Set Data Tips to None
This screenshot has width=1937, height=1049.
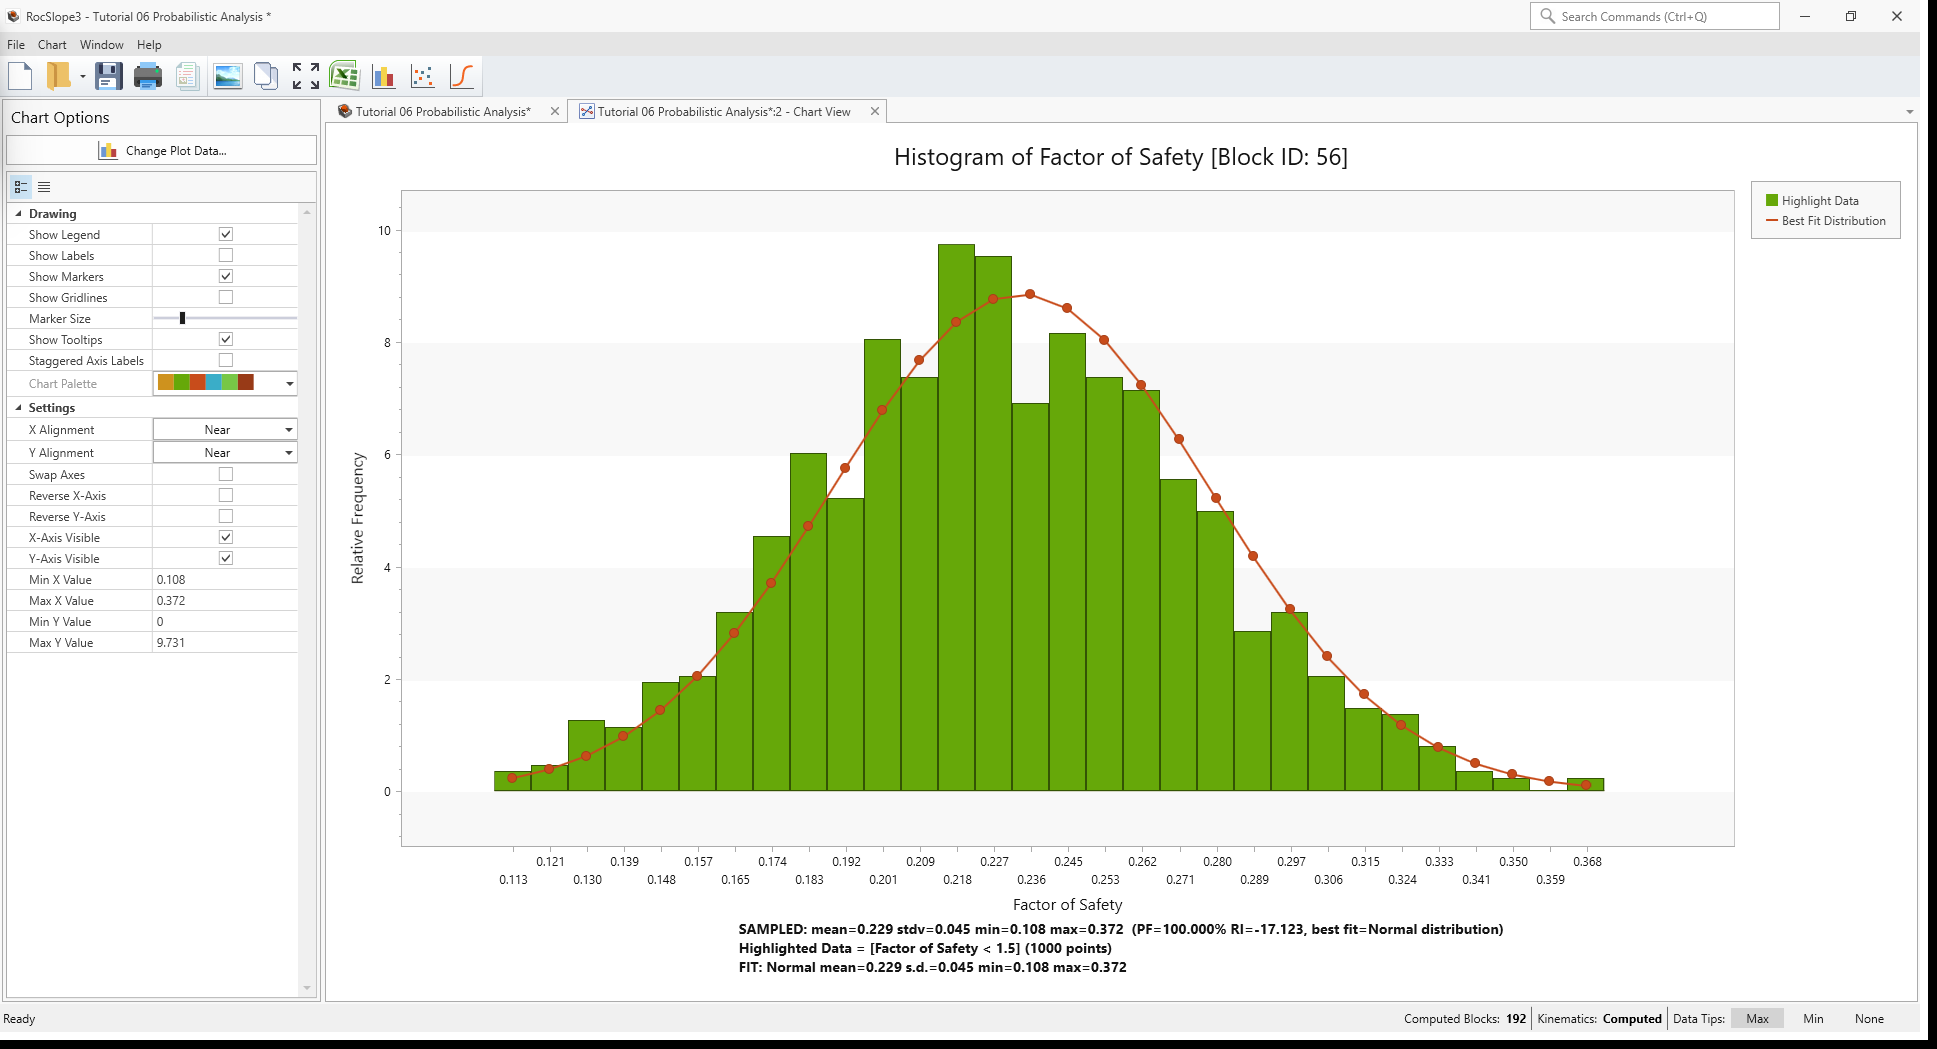[x=1869, y=1019]
